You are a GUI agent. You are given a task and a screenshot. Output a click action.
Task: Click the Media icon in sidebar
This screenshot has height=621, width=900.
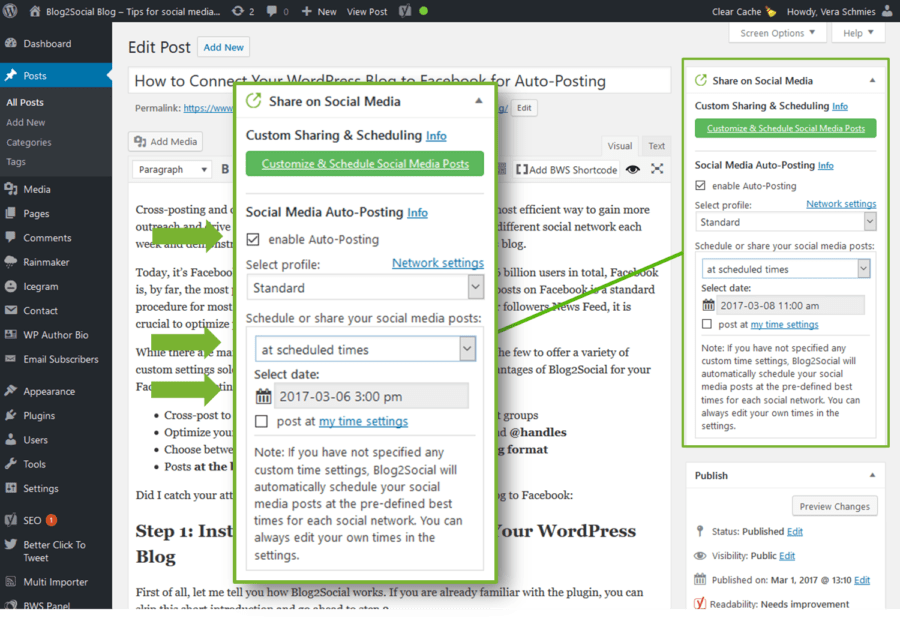(10, 189)
